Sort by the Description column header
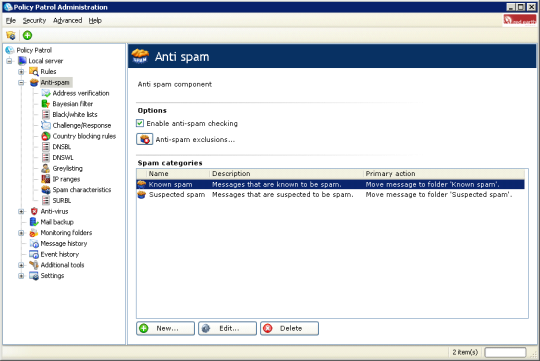Screen dimensions: 540x361 tap(286, 174)
